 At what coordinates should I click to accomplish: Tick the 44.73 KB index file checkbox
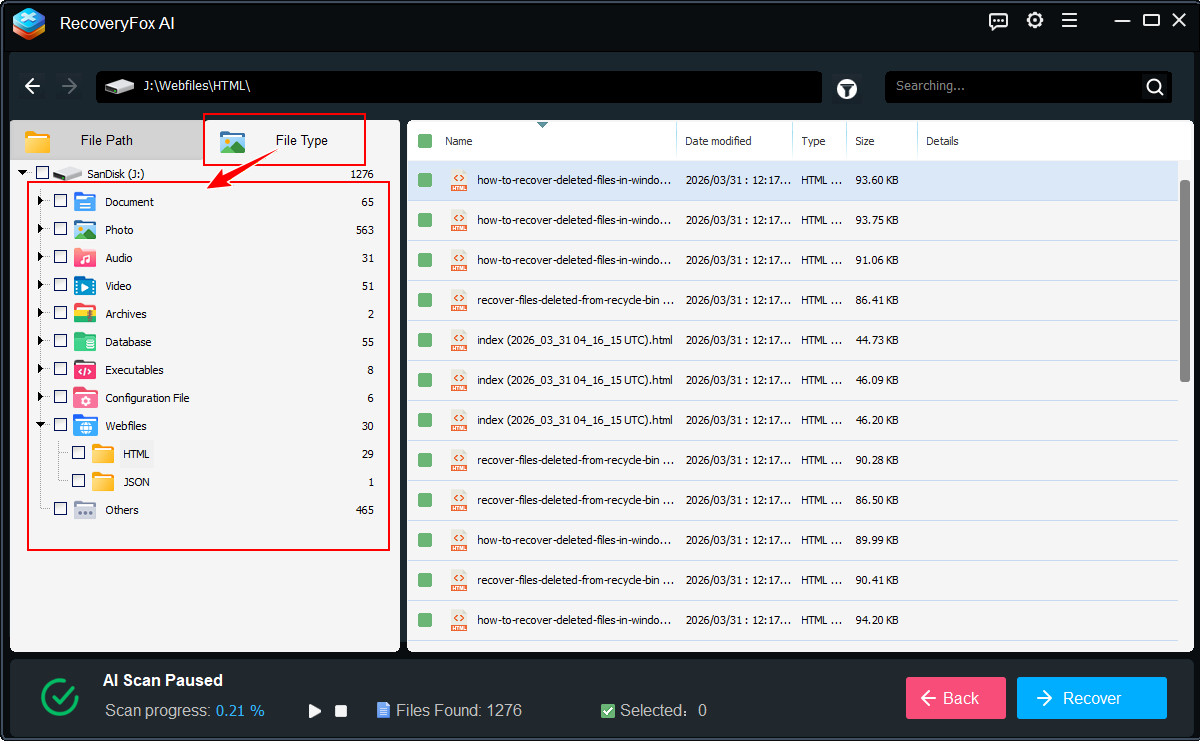(x=425, y=340)
